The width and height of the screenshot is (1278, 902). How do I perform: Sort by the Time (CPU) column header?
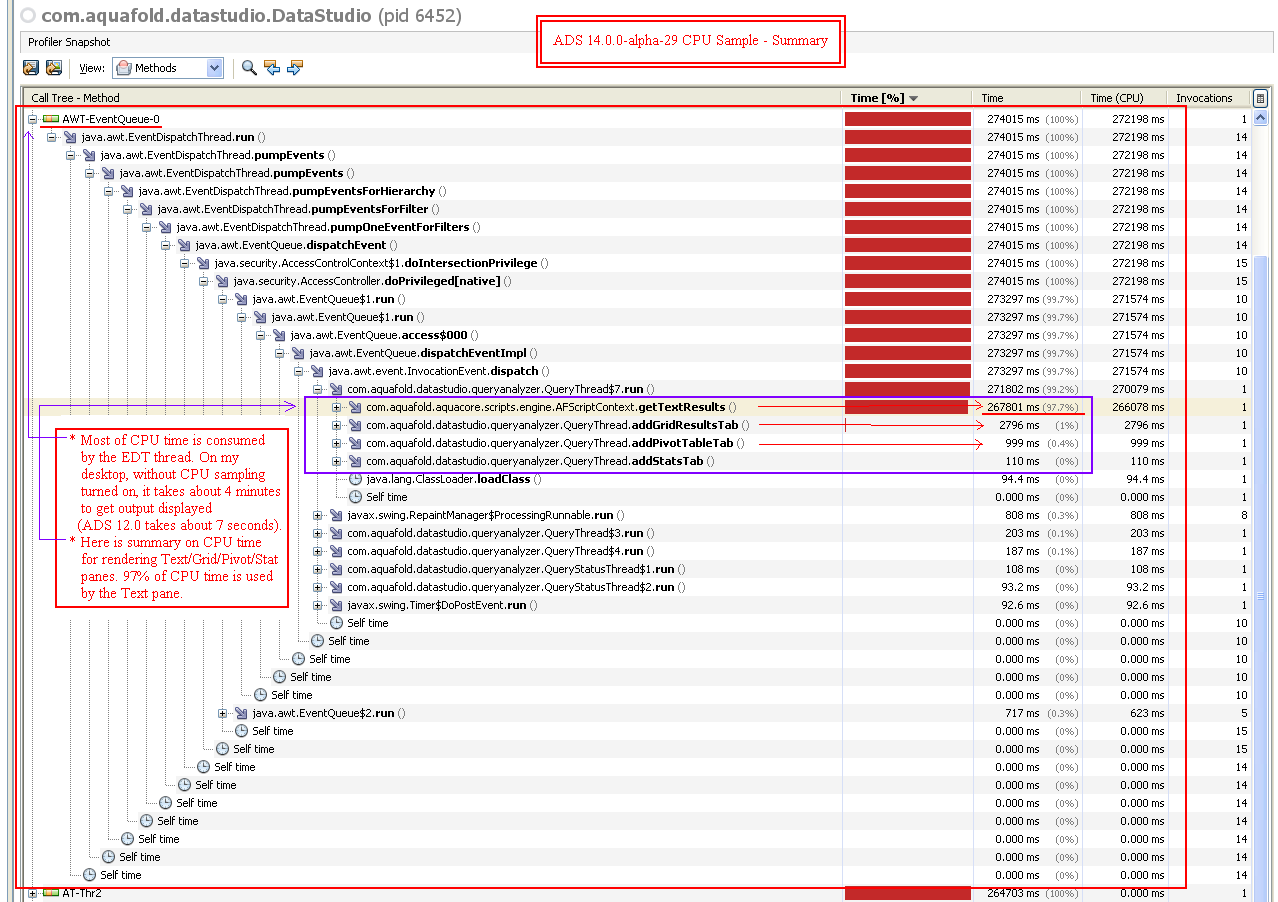point(1125,98)
